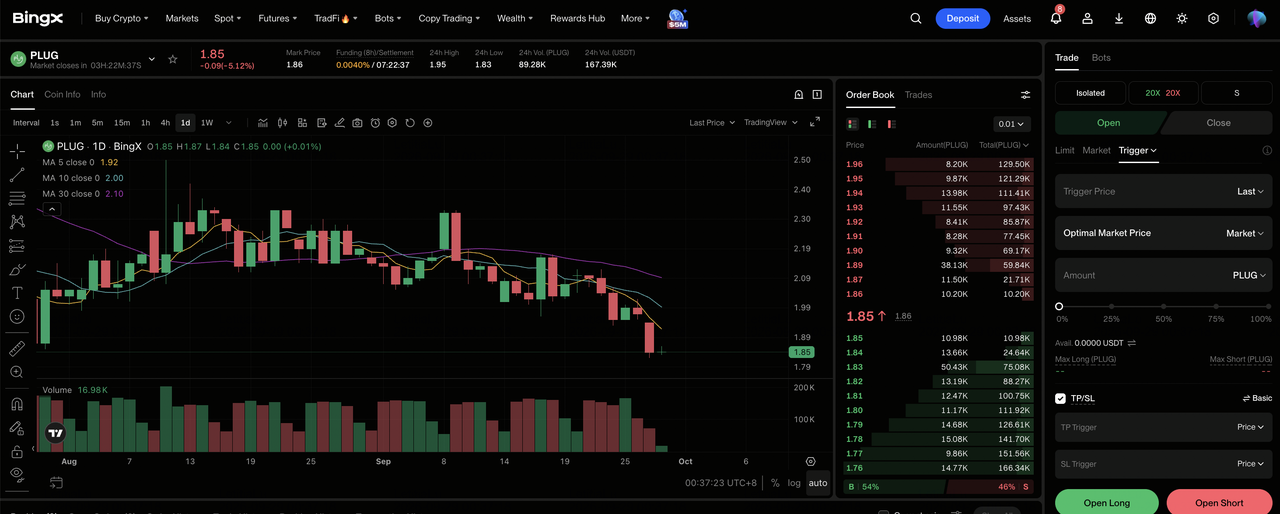
Task: Open order book settings sliders icon
Action: click(1025, 95)
